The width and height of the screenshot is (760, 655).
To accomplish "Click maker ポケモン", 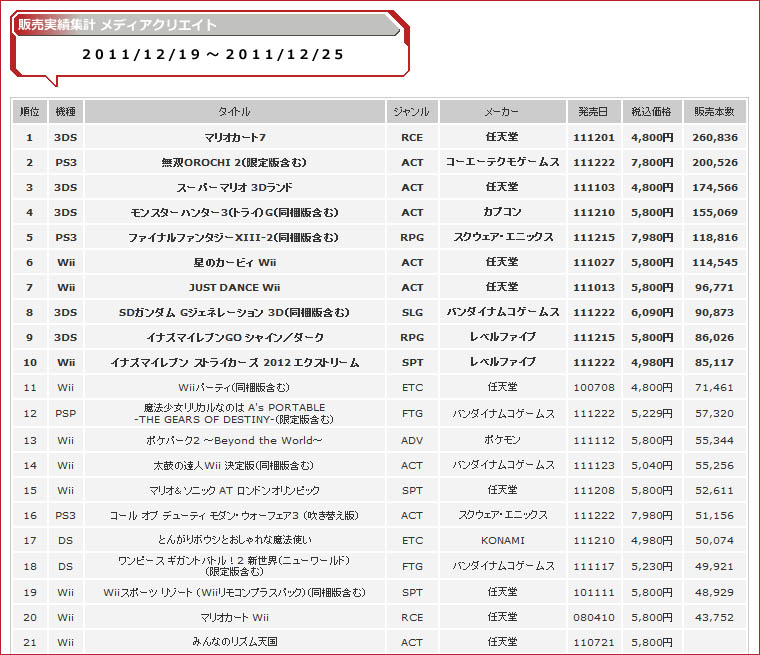I will [x=502, y=440].
